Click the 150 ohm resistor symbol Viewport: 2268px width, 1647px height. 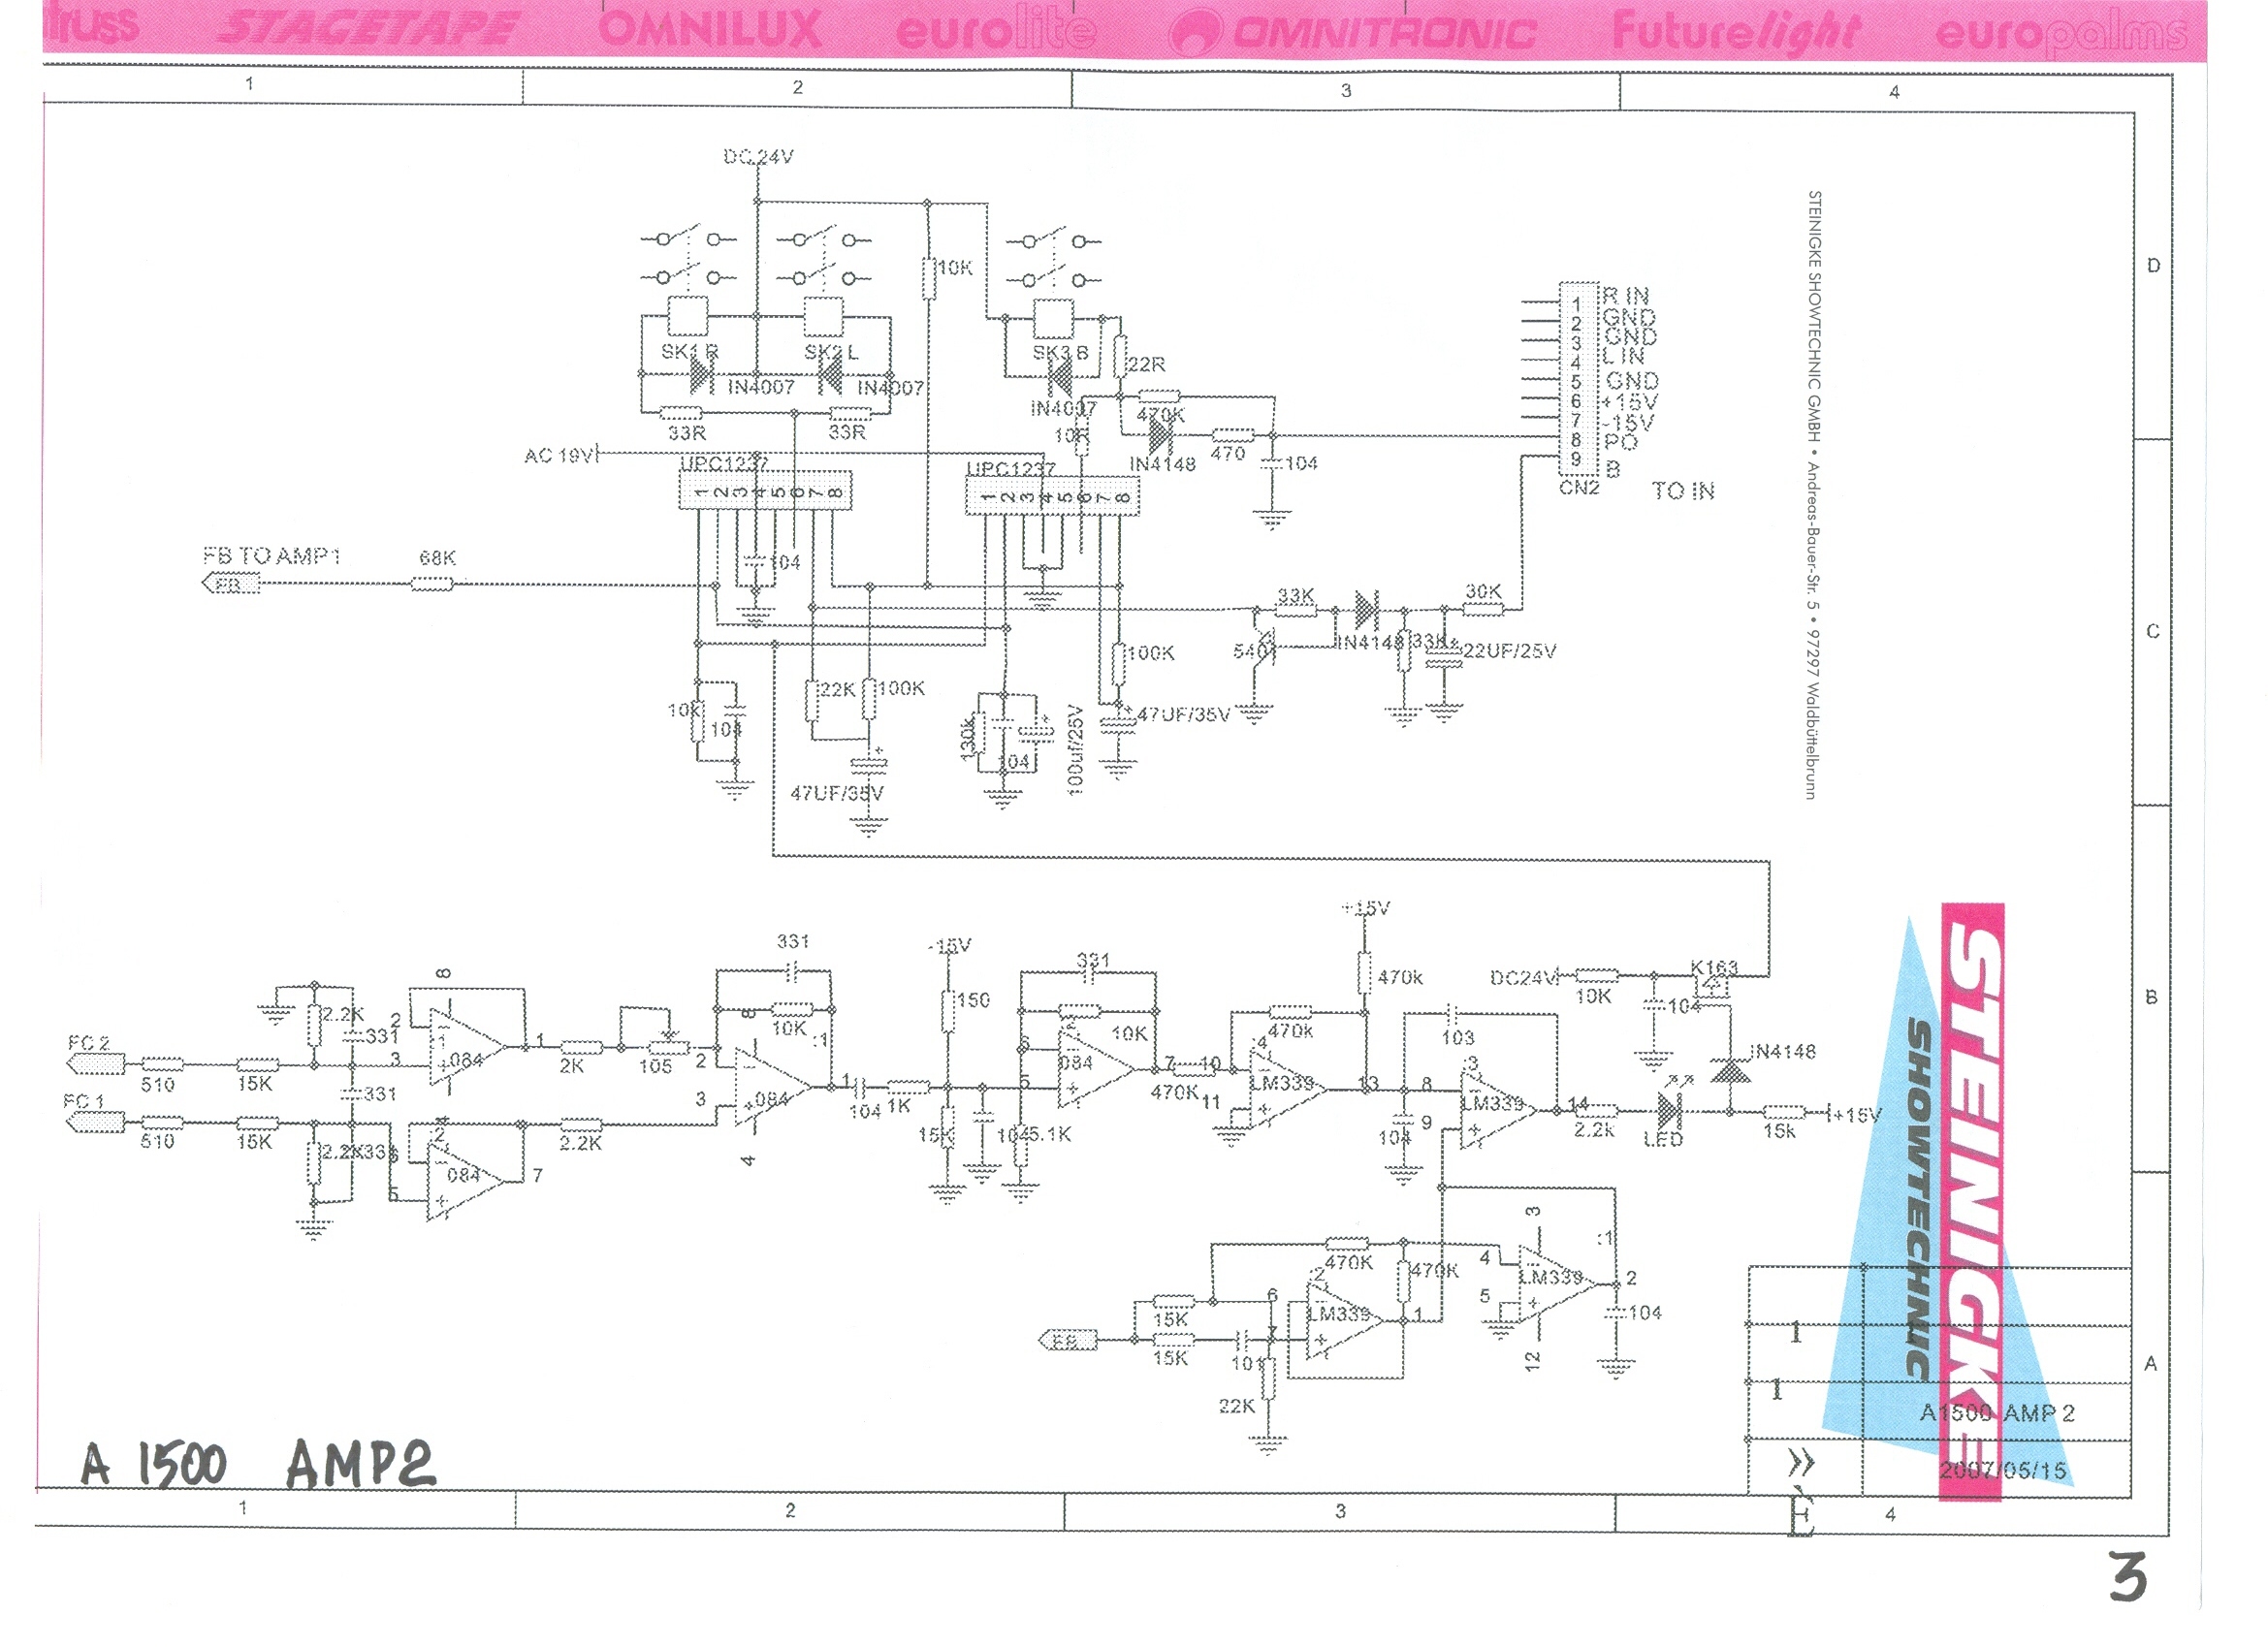click(947, 1010)
